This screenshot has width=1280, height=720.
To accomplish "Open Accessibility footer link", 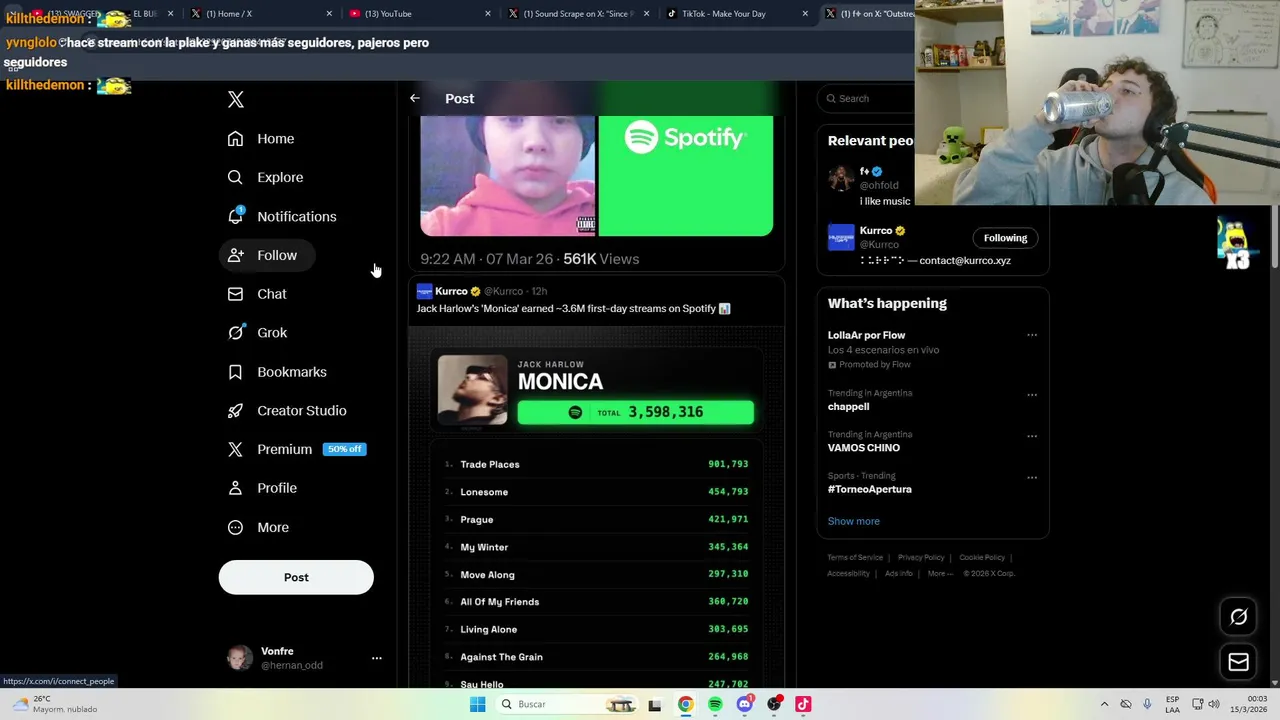I will (848, 573).
